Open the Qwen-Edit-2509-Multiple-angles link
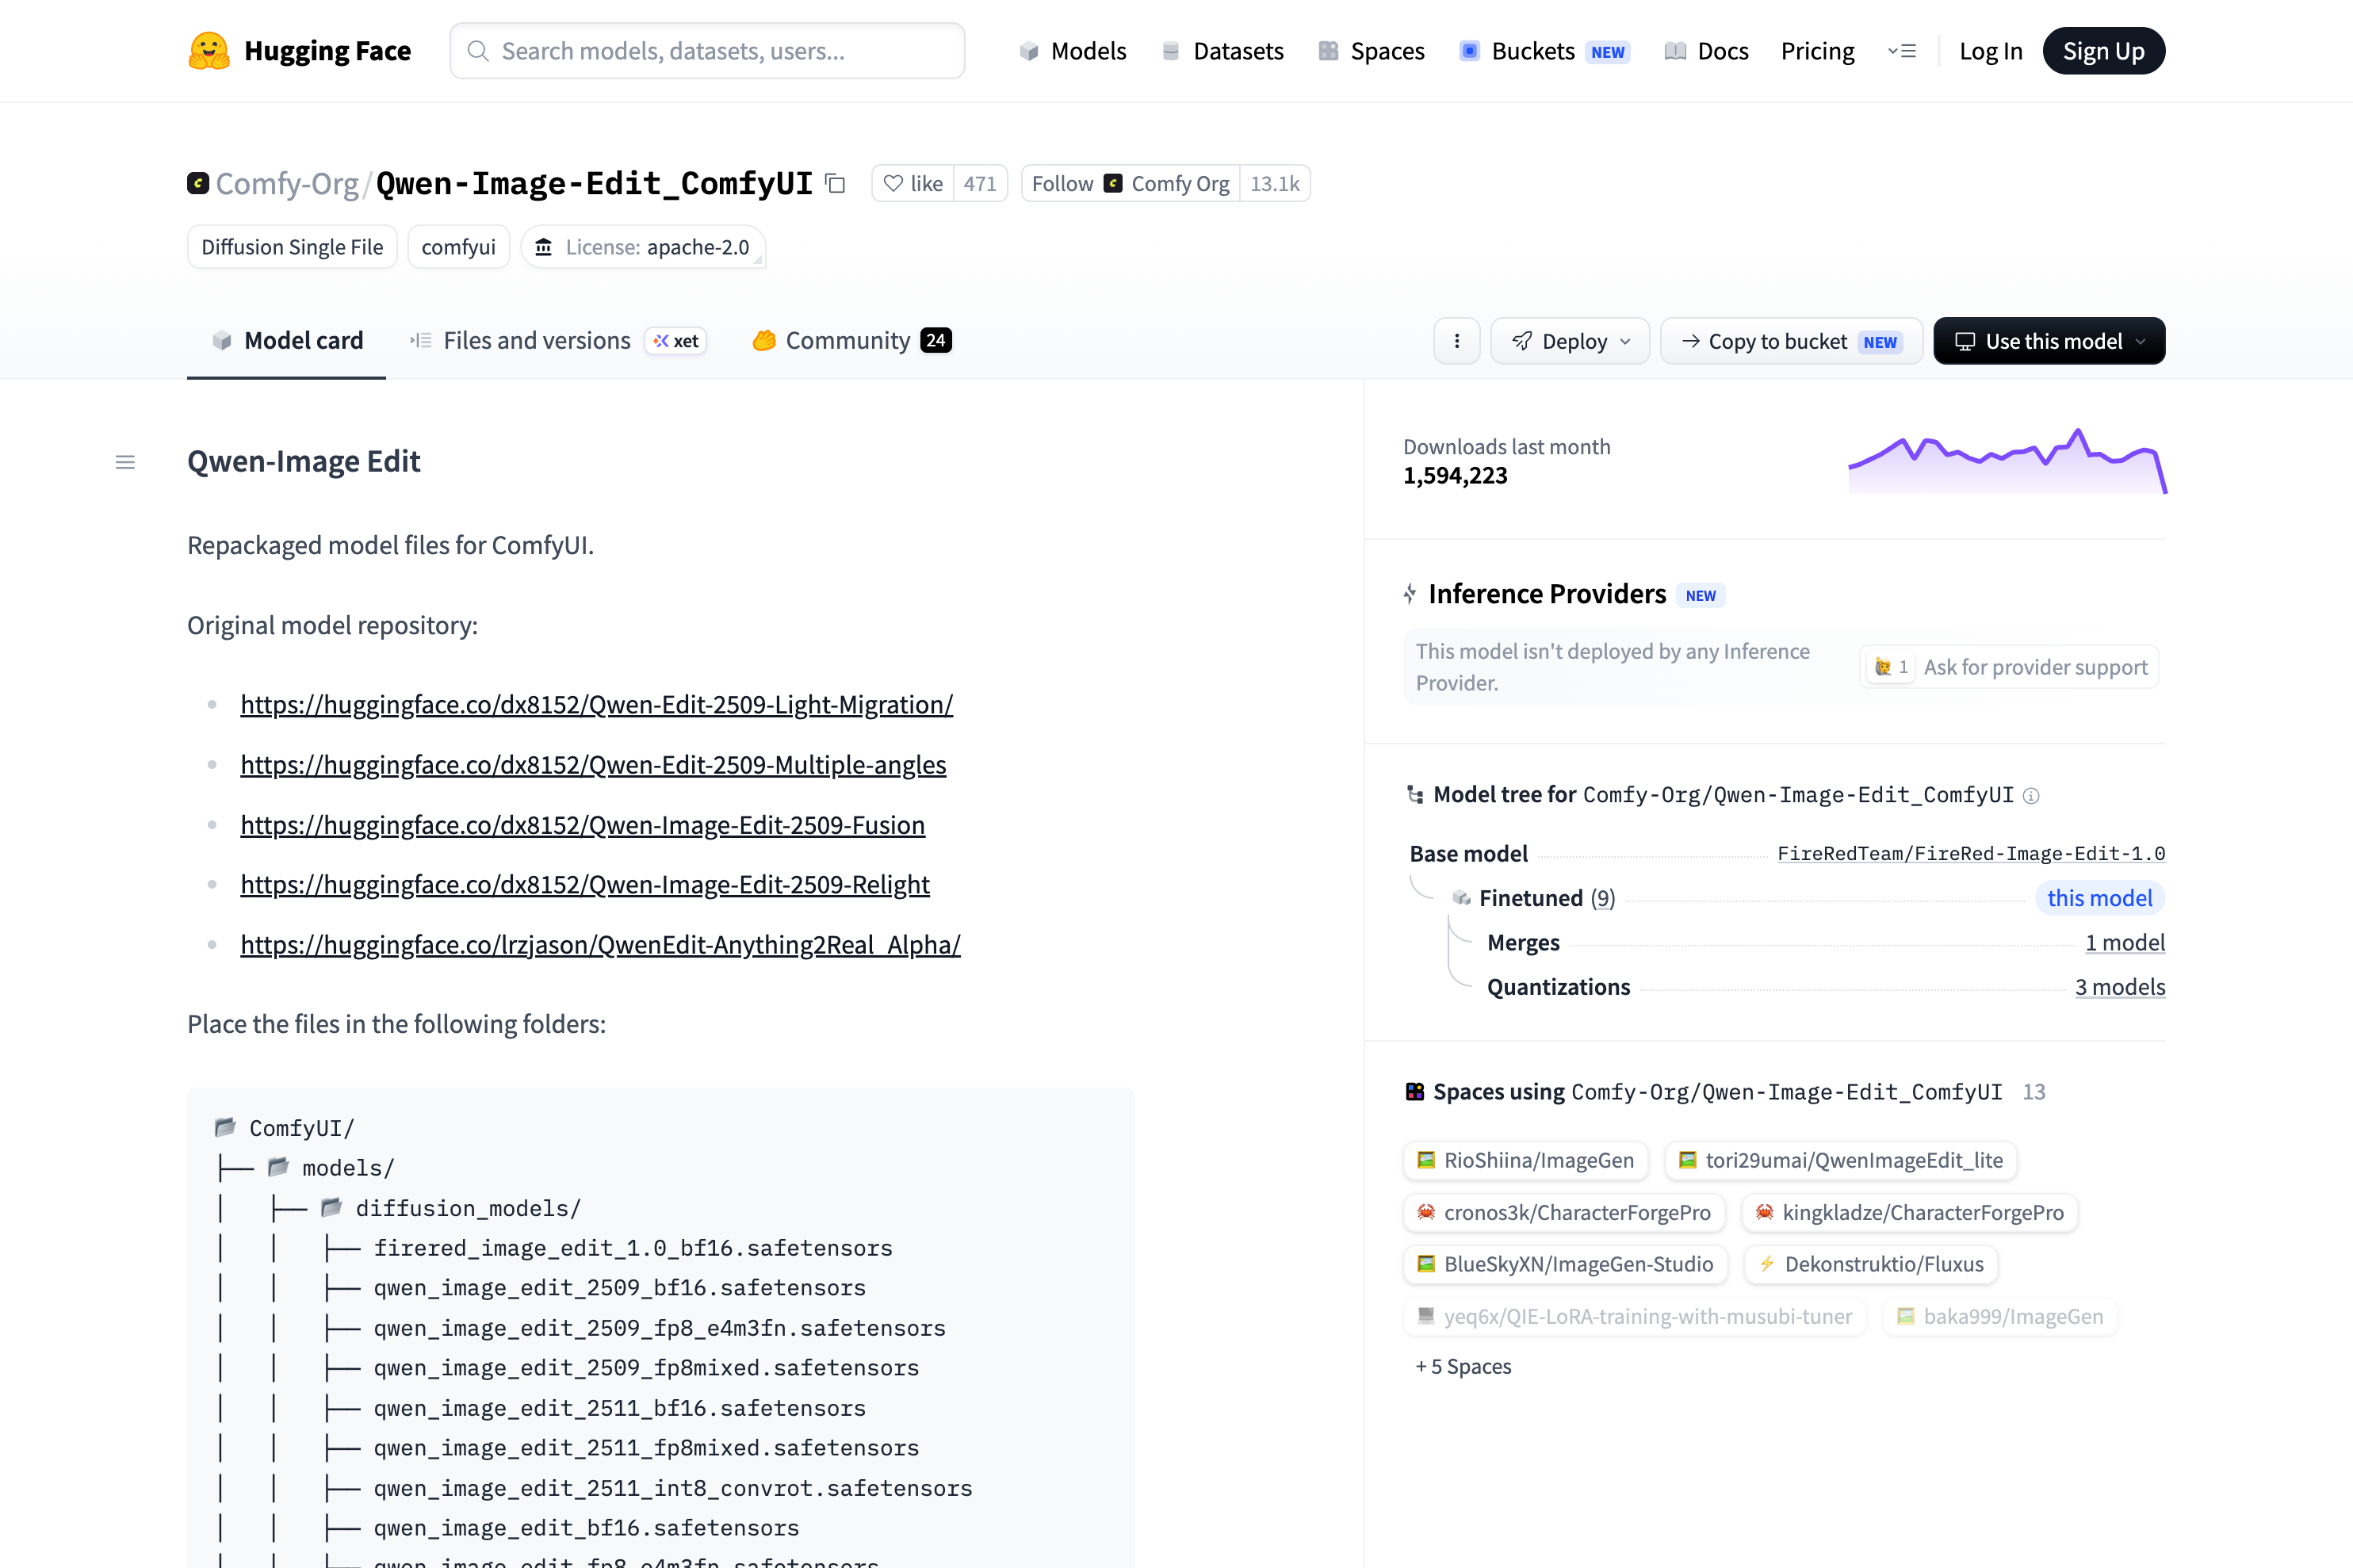The width and height of the screenshot is (2353, 1568). click(x=593, y=765)
